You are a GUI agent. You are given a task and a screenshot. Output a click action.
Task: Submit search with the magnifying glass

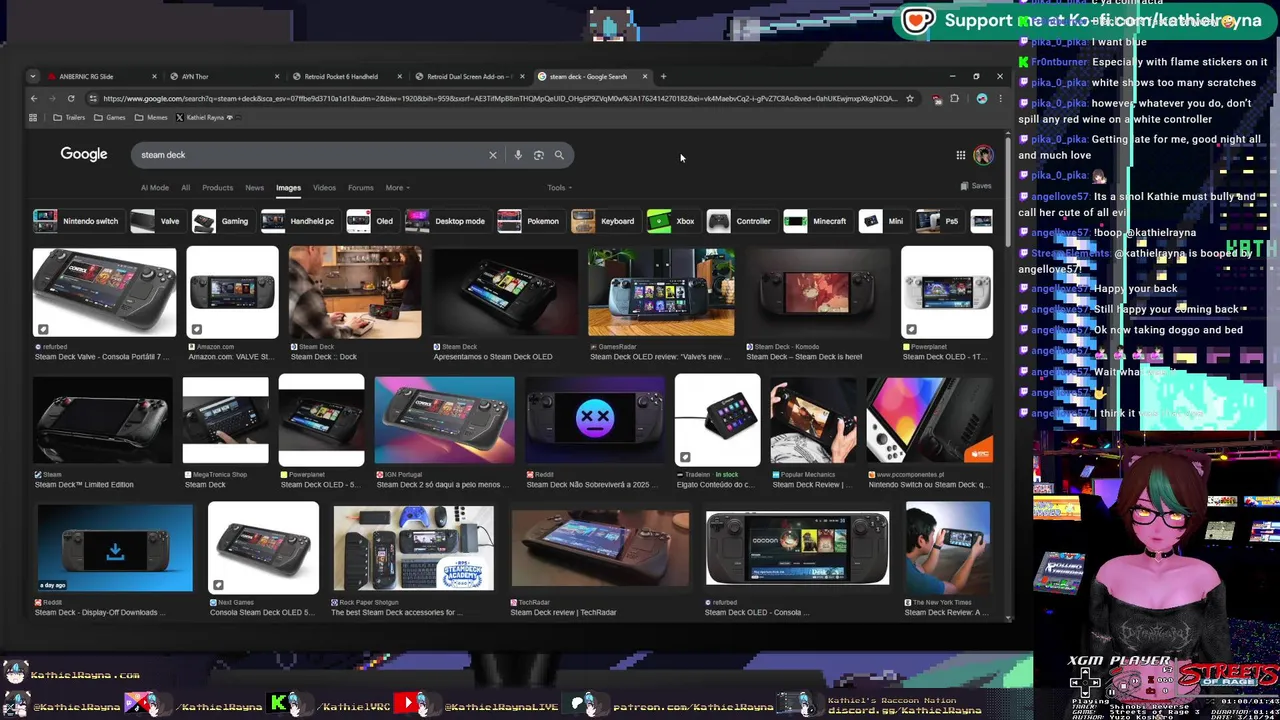(x=559, y=155)
